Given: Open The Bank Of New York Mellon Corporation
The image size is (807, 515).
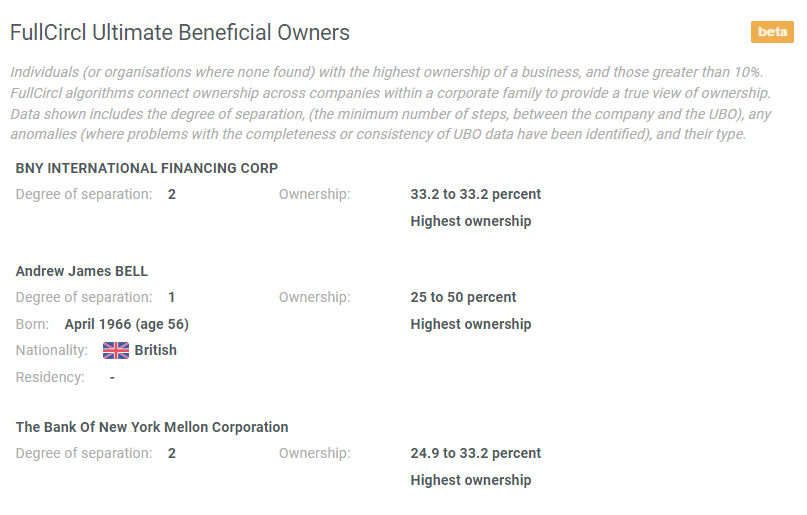Looking at the screenshot, I should click(x=152, y=427).
